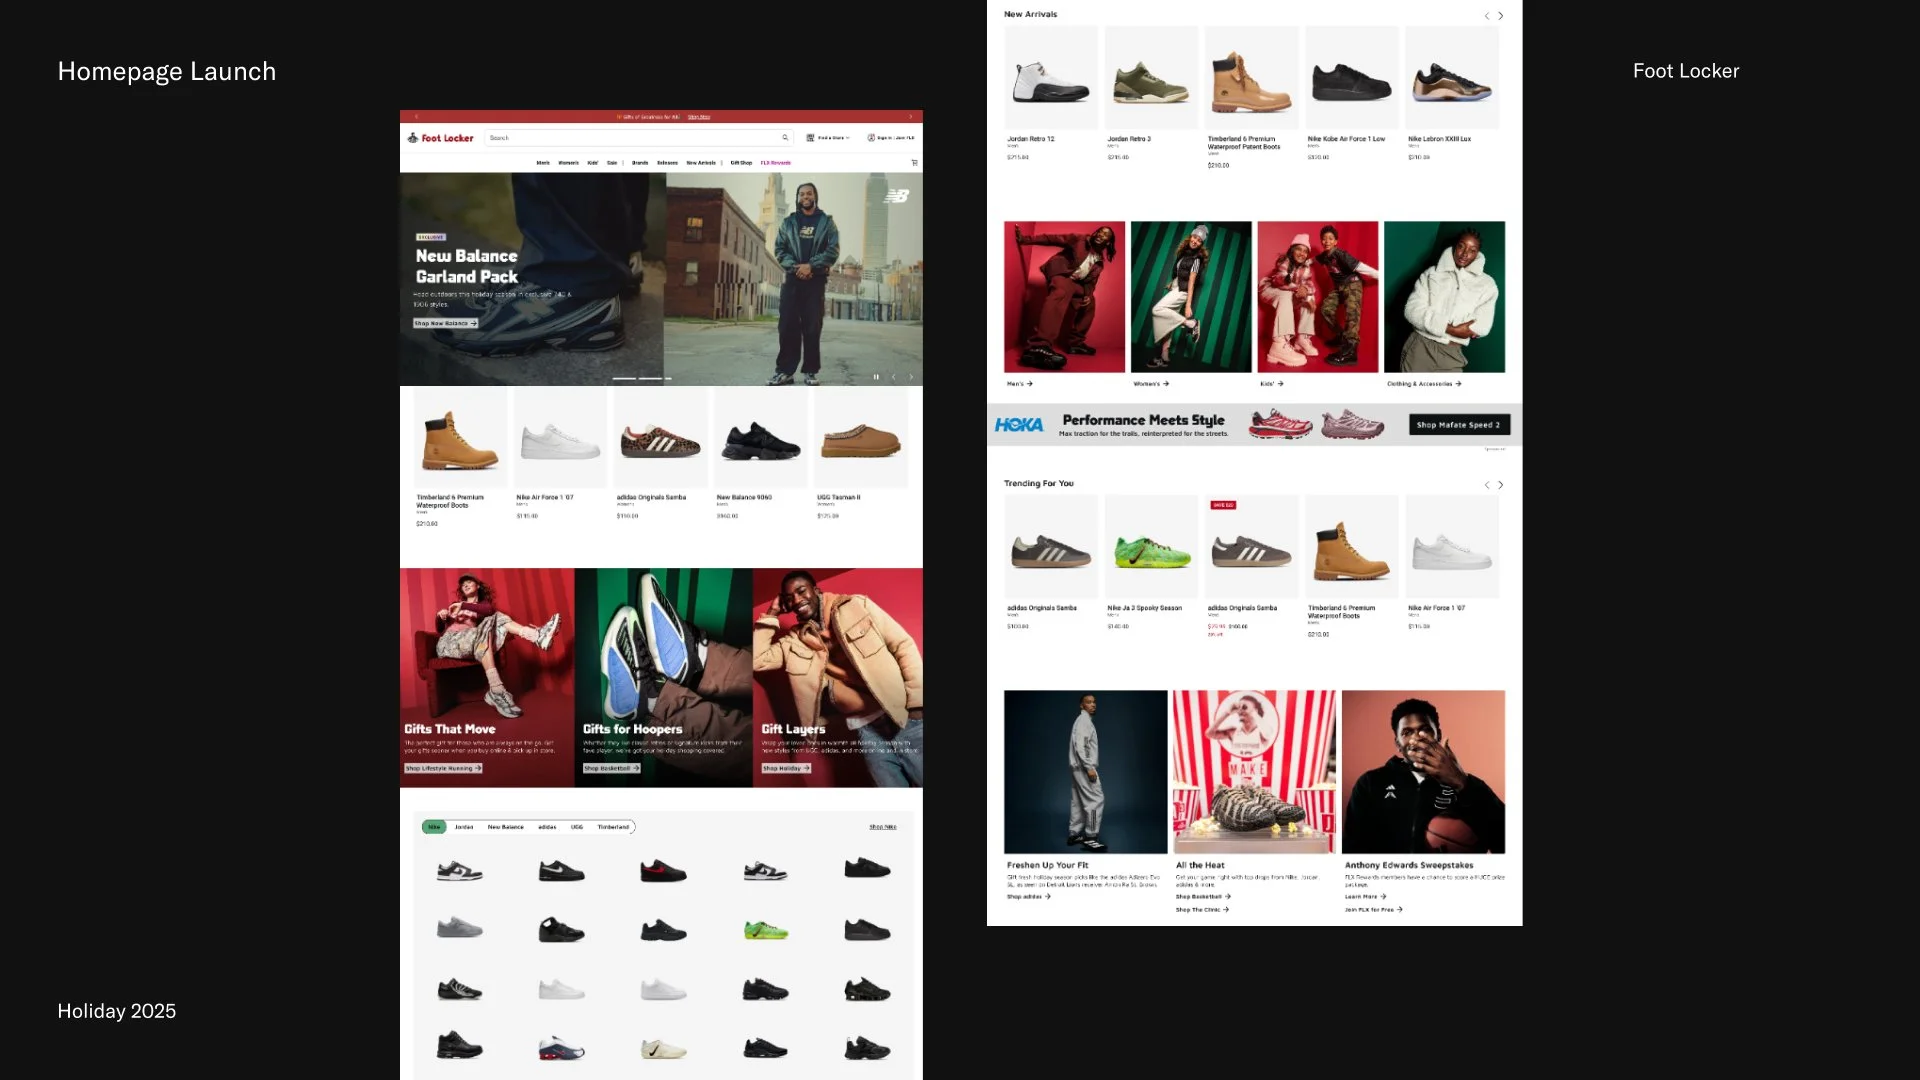
Task: Expand the Find a Store dropdown
Action: (x=848, y=138)
